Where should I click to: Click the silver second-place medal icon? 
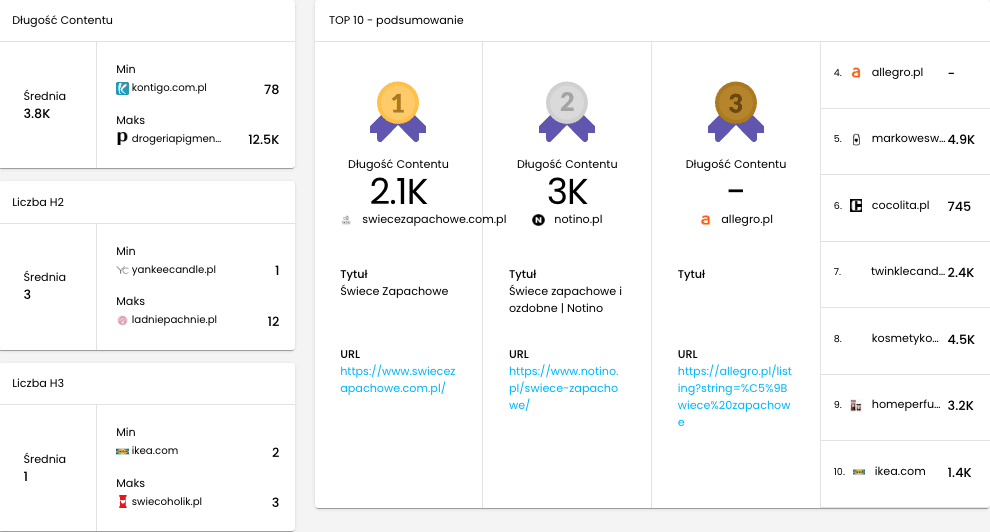pos(567,112)
